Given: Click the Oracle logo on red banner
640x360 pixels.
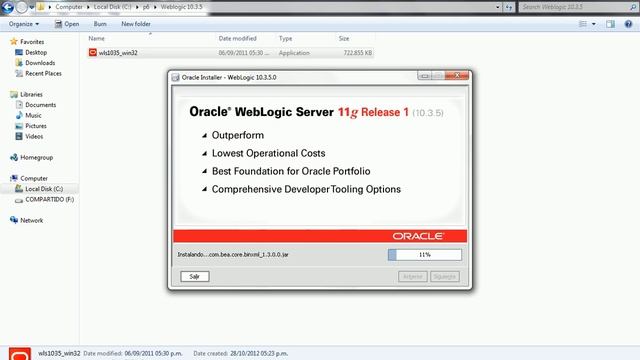Looking at the screenshot, I should 418,236.
